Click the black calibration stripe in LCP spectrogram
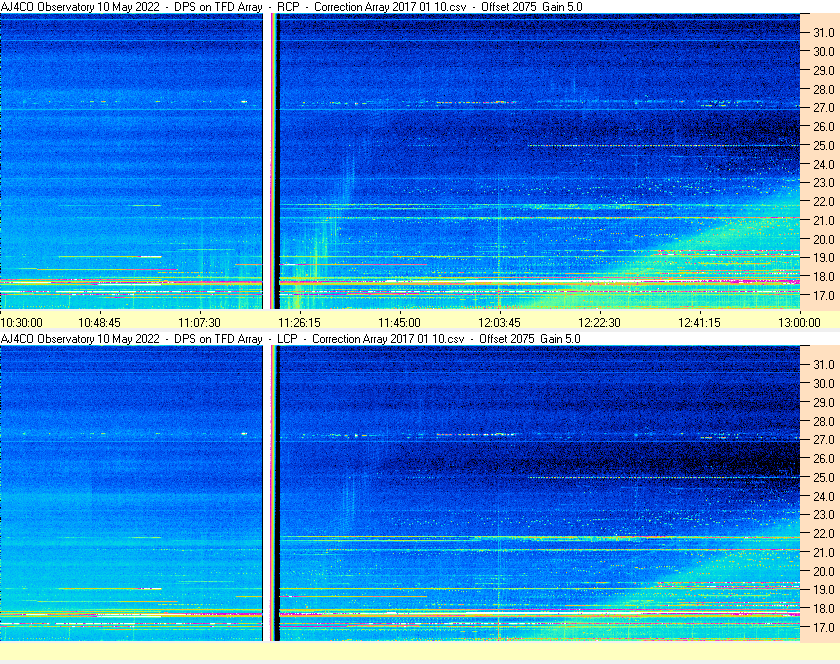The image size is (840, 664). pyautogui.click(x=277, y=493)
